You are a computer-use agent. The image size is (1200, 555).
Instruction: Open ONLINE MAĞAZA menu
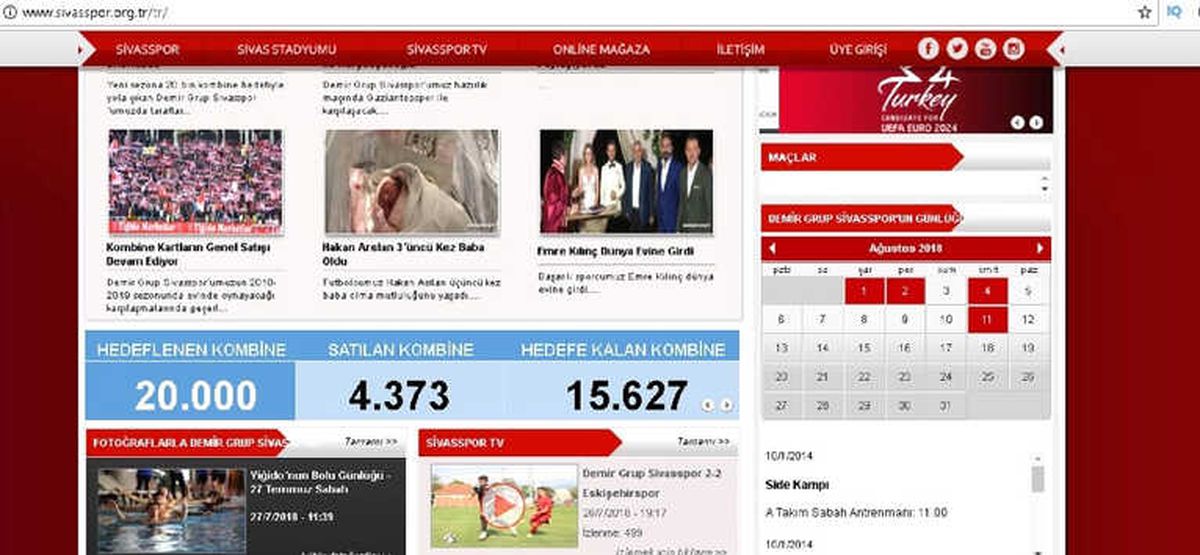pyautogui.click(x=601, y=49)
